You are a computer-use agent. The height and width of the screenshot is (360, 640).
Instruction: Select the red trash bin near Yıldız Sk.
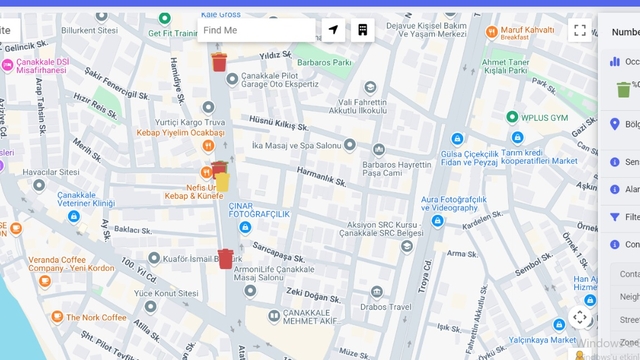(x=219, y=62)
